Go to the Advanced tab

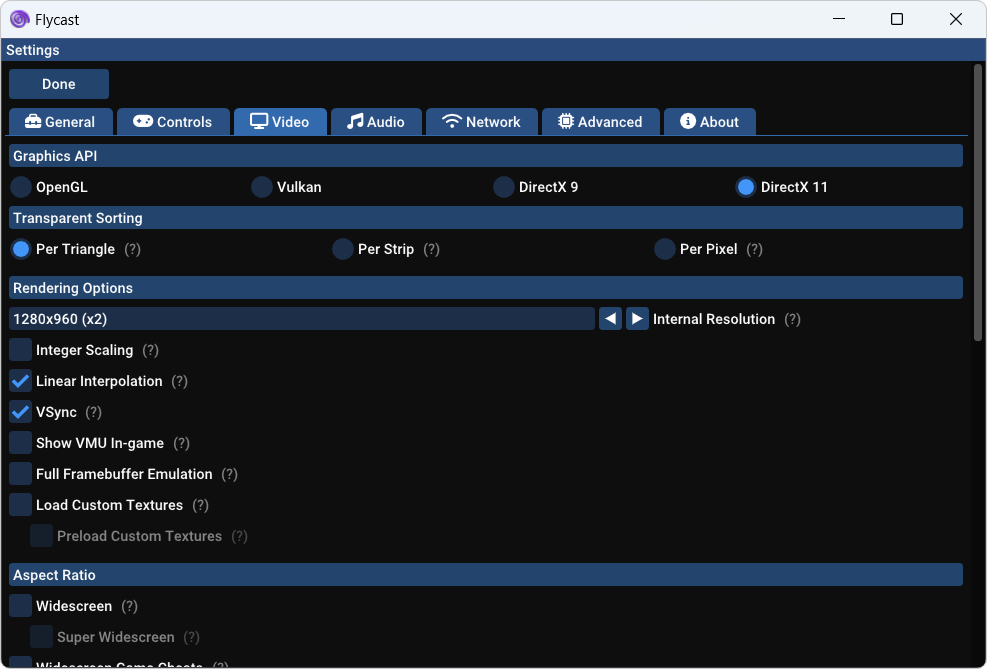[601, 121]
